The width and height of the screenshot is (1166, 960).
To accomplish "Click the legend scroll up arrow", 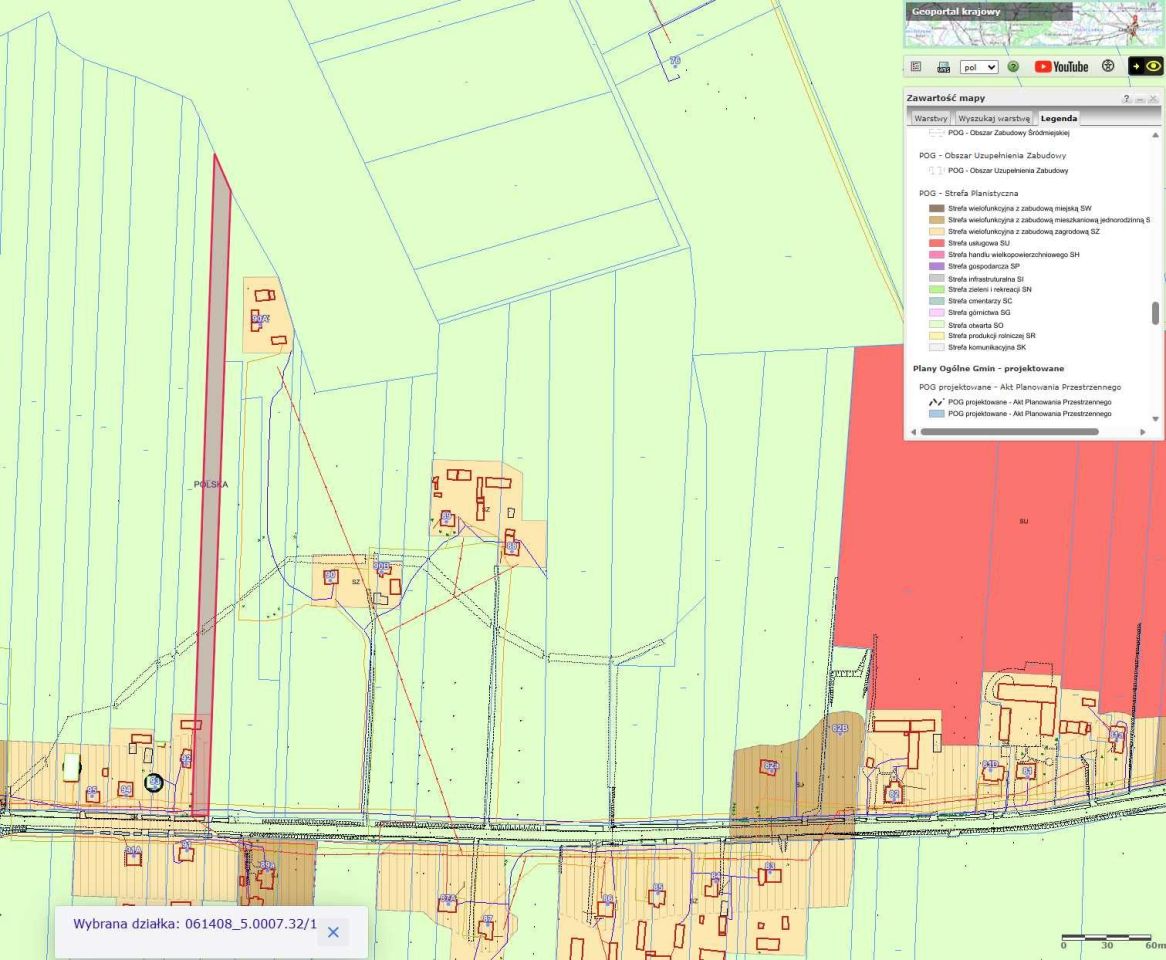I will click(1156, 135).
